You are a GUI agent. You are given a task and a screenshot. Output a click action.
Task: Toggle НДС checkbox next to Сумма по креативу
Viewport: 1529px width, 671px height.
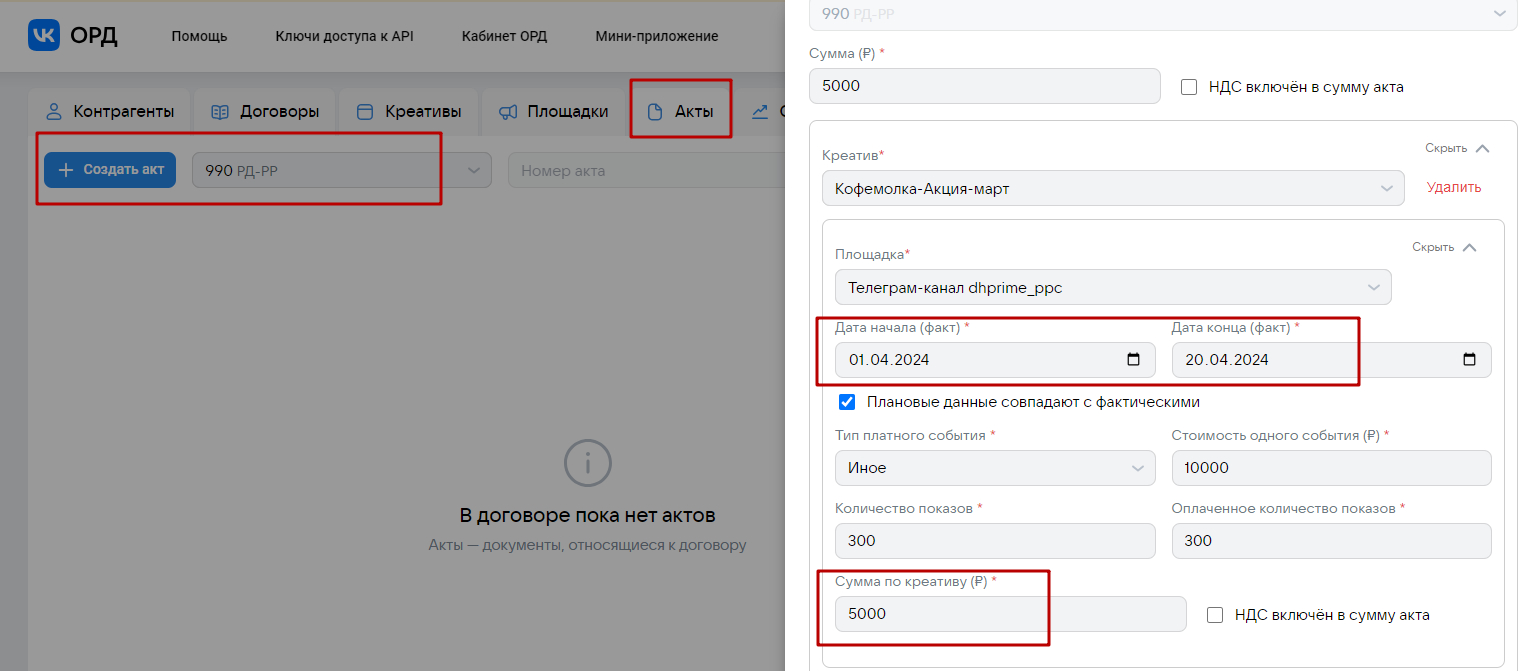[1215, 615]
